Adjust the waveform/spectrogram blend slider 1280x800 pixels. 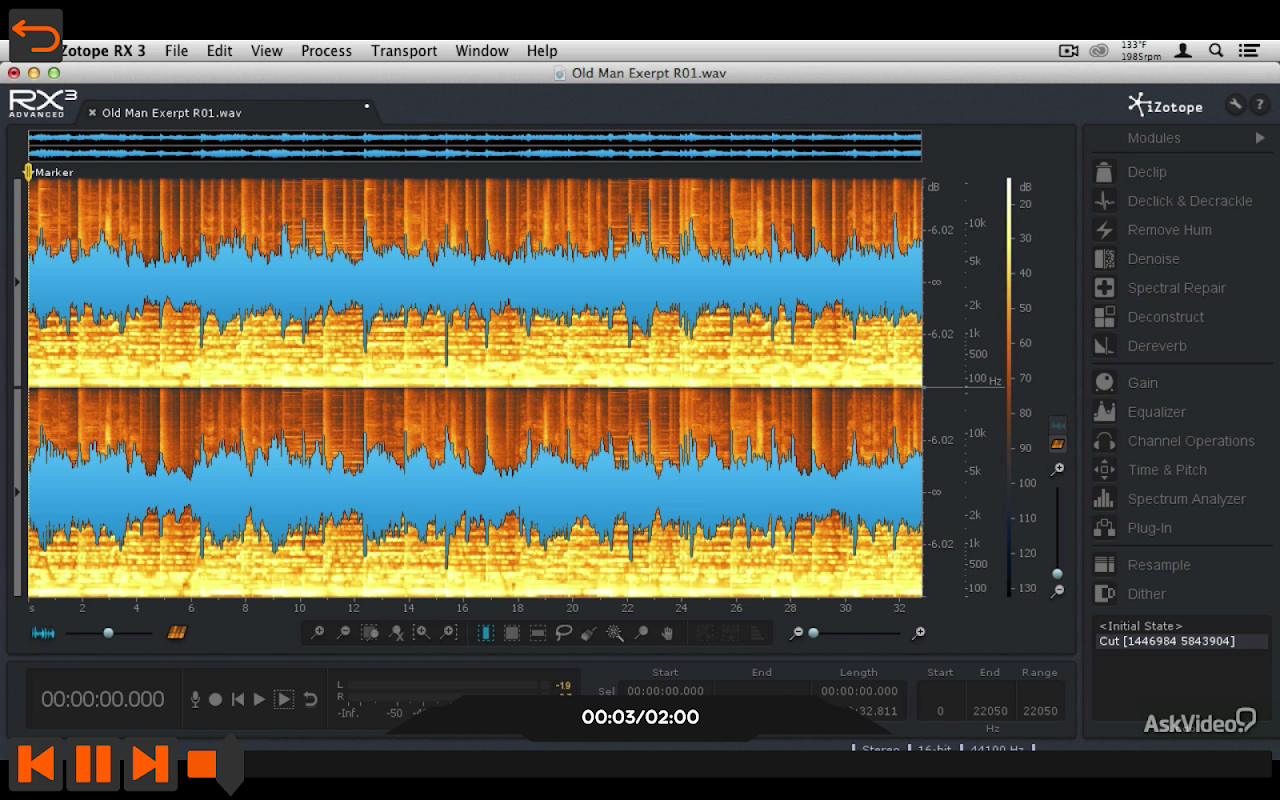pos(108,633)
